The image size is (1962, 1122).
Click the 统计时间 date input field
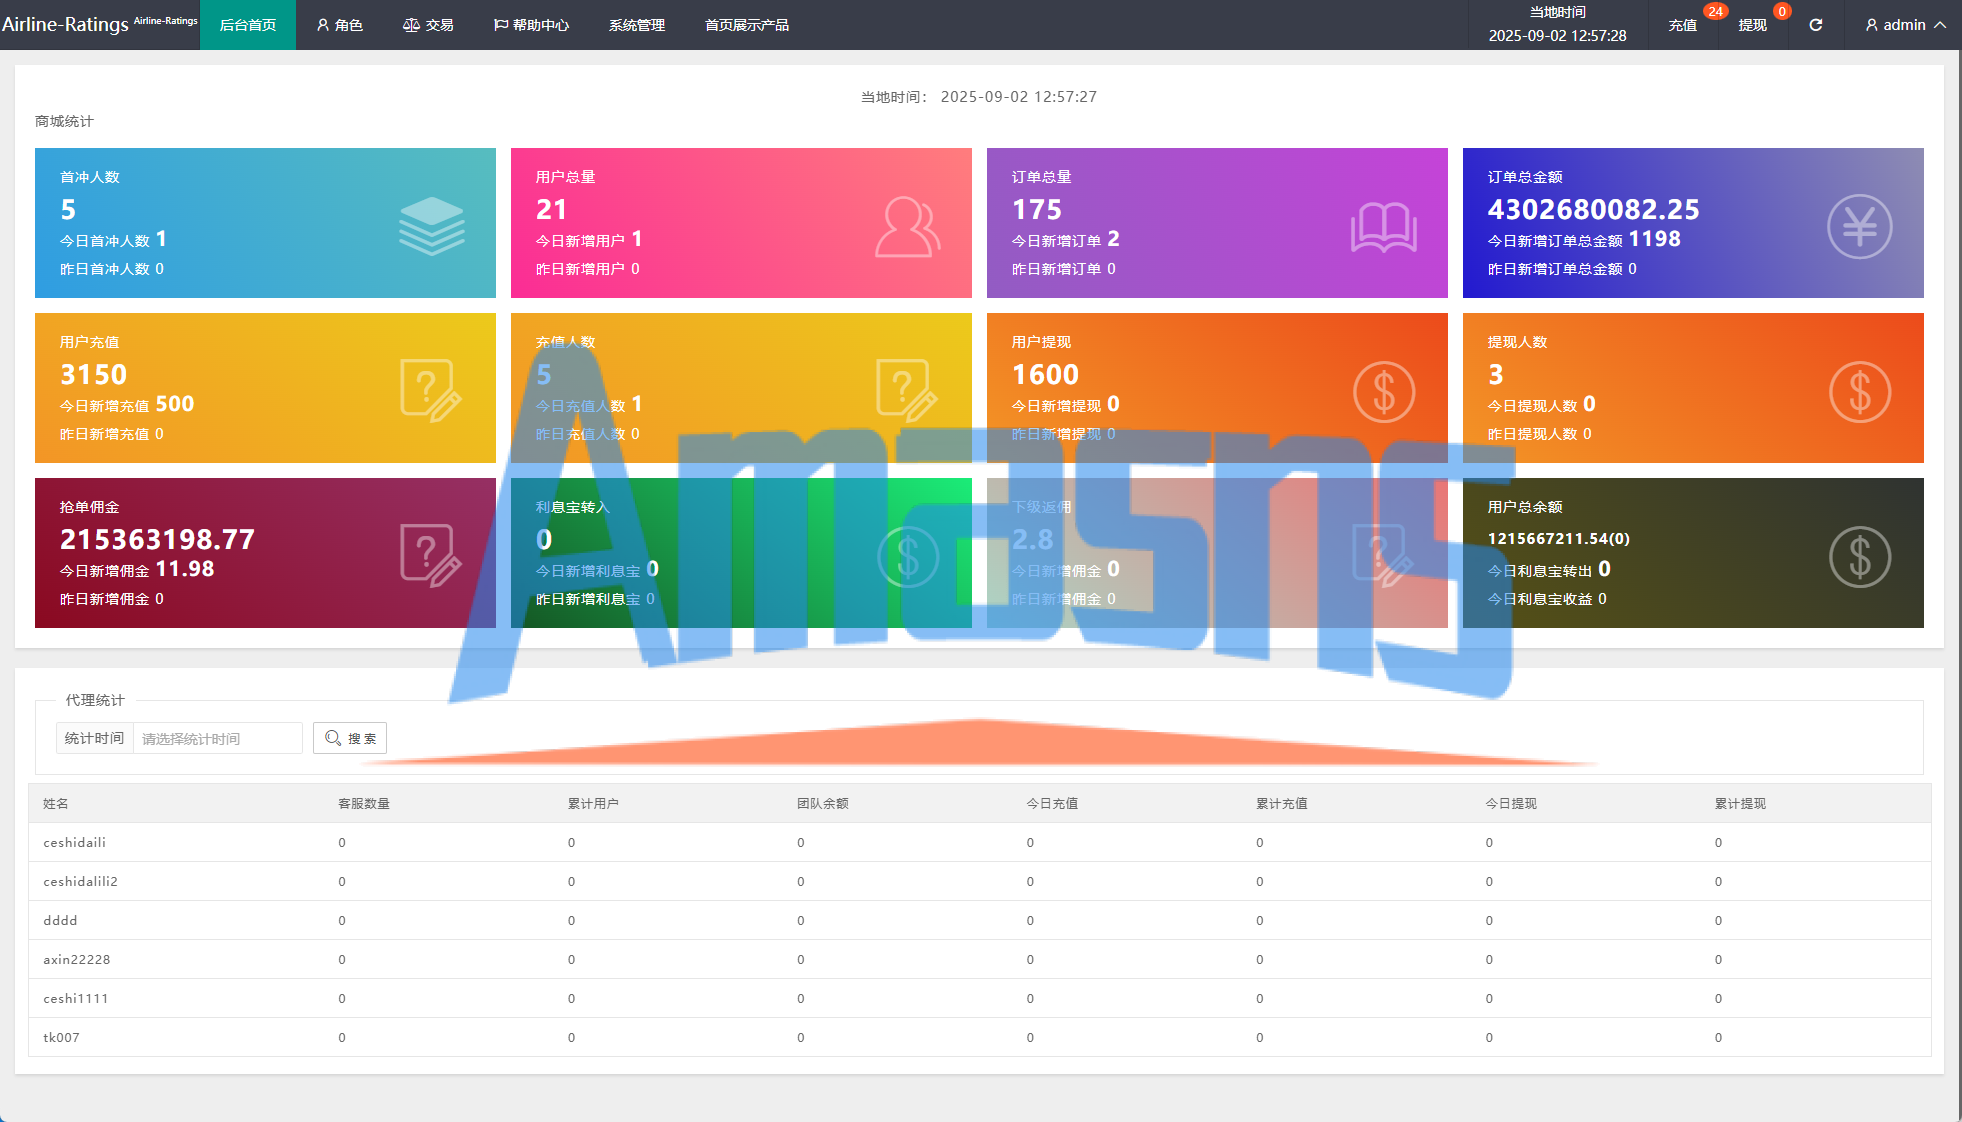coord(218,738)
